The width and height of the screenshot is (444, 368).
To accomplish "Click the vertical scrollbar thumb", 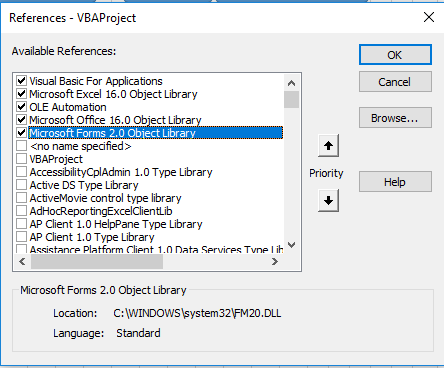I will click(292, 99).
